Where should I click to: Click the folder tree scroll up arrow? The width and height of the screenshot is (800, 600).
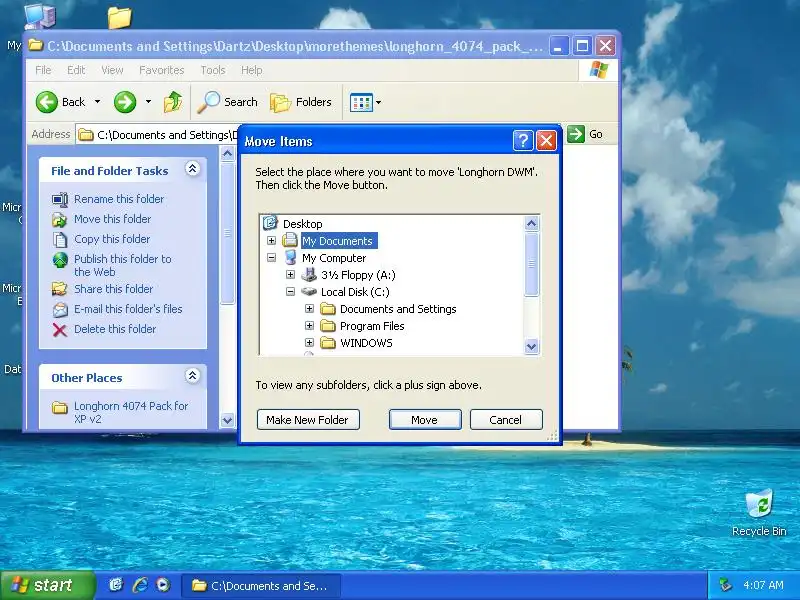(531, 223)
